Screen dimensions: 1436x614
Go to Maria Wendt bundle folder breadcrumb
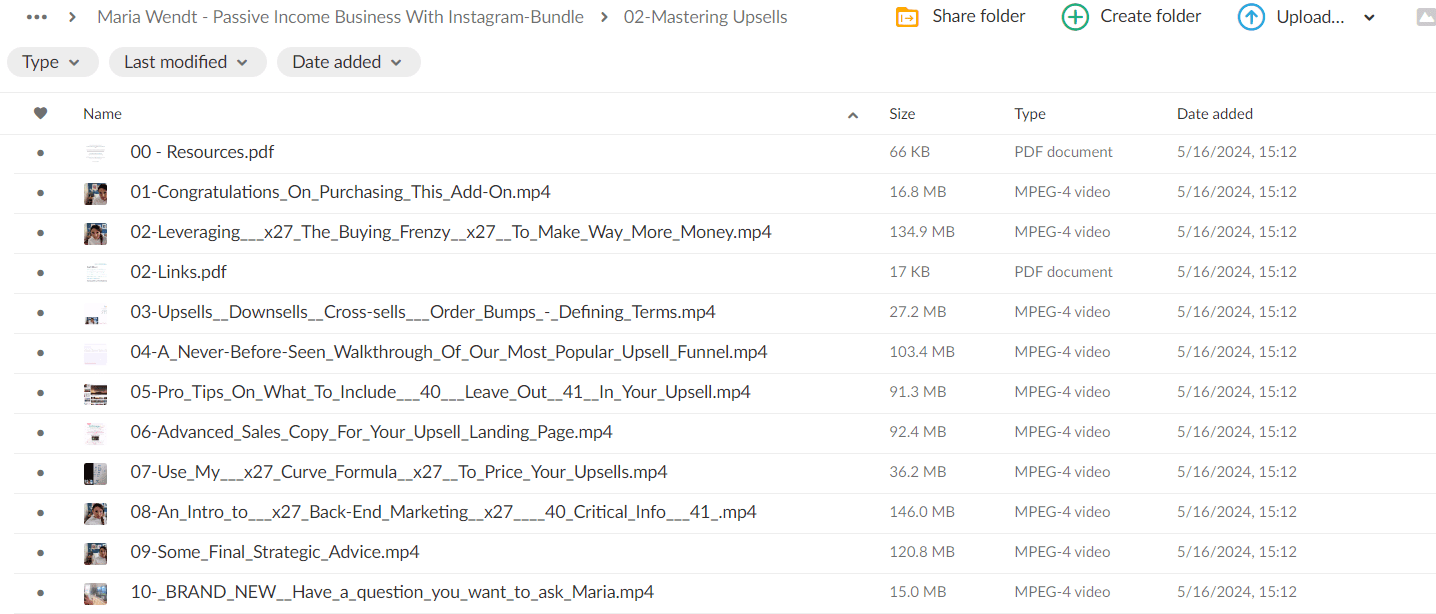(340, 17)
